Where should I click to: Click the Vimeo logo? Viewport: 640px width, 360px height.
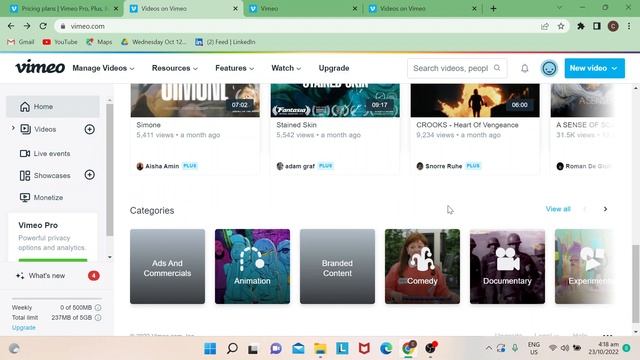pos(40,67)
